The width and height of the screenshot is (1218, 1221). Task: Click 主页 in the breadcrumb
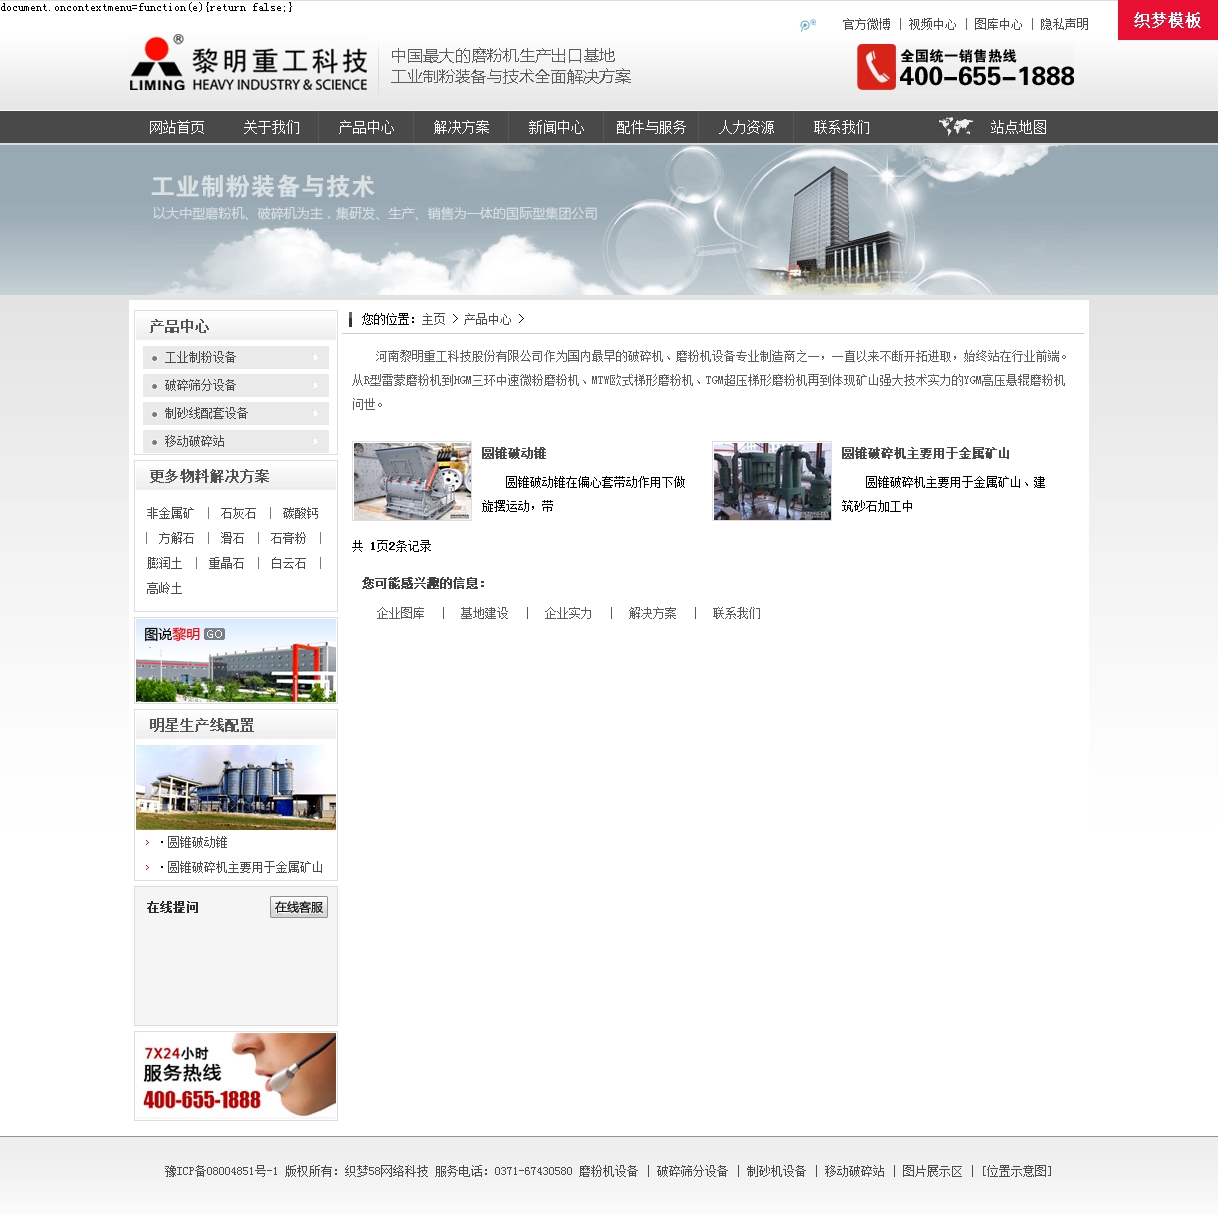tap(433, 319)
